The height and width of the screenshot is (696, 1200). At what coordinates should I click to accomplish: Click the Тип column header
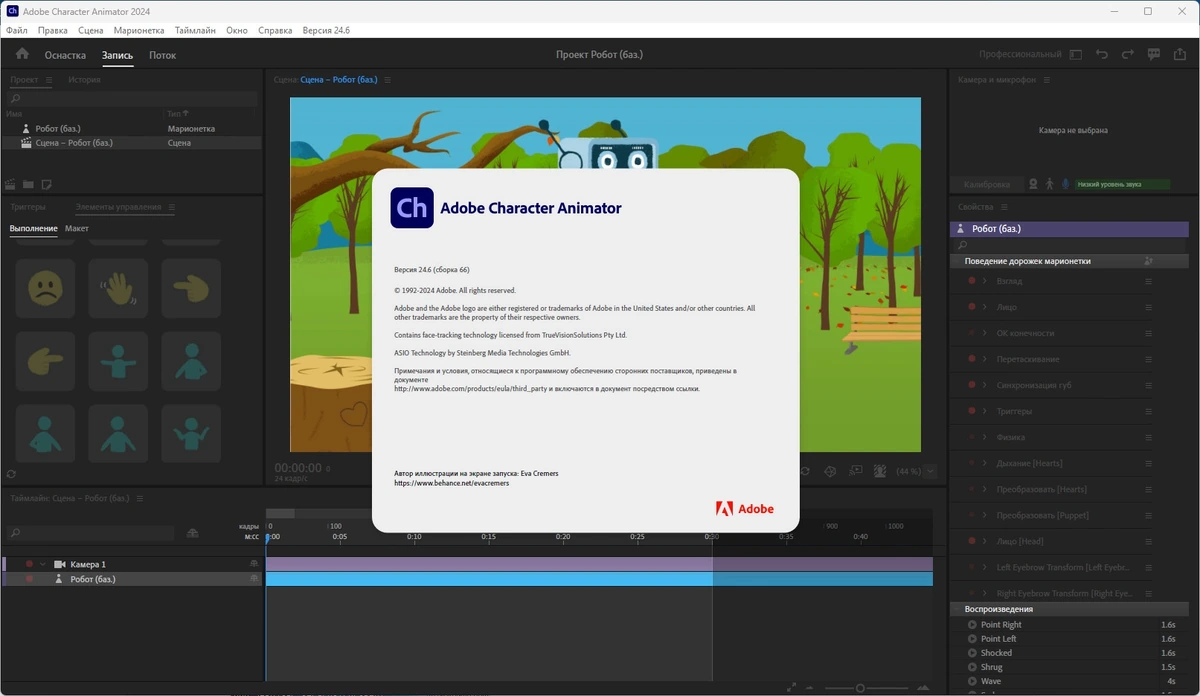coord(178,114)
